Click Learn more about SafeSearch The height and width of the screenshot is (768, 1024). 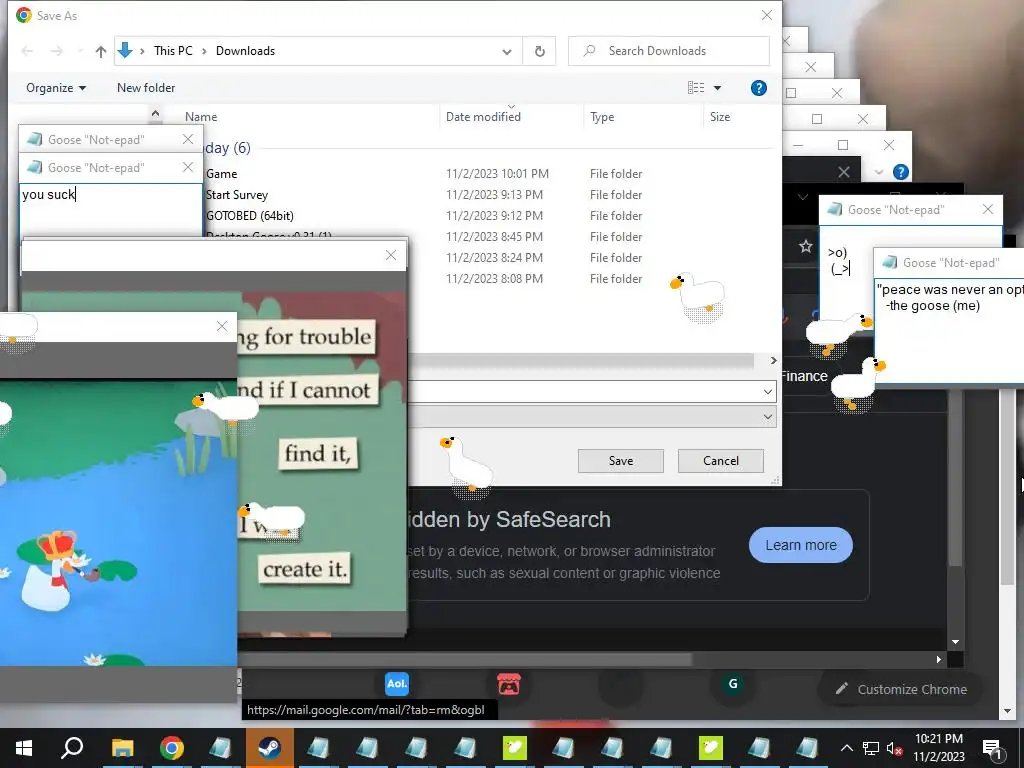801,545
